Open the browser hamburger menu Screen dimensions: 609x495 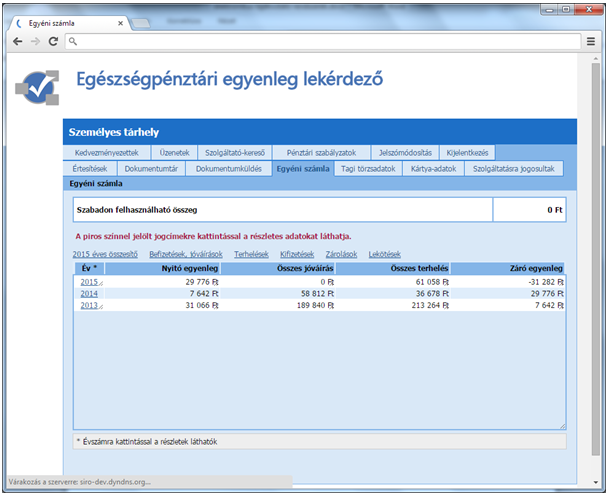[x=591, y=41]
